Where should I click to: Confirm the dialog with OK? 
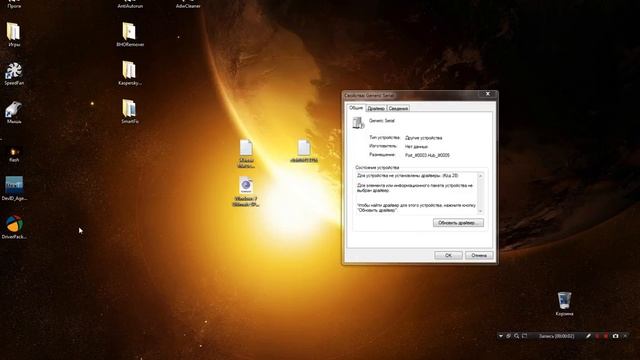coord(448,256)
